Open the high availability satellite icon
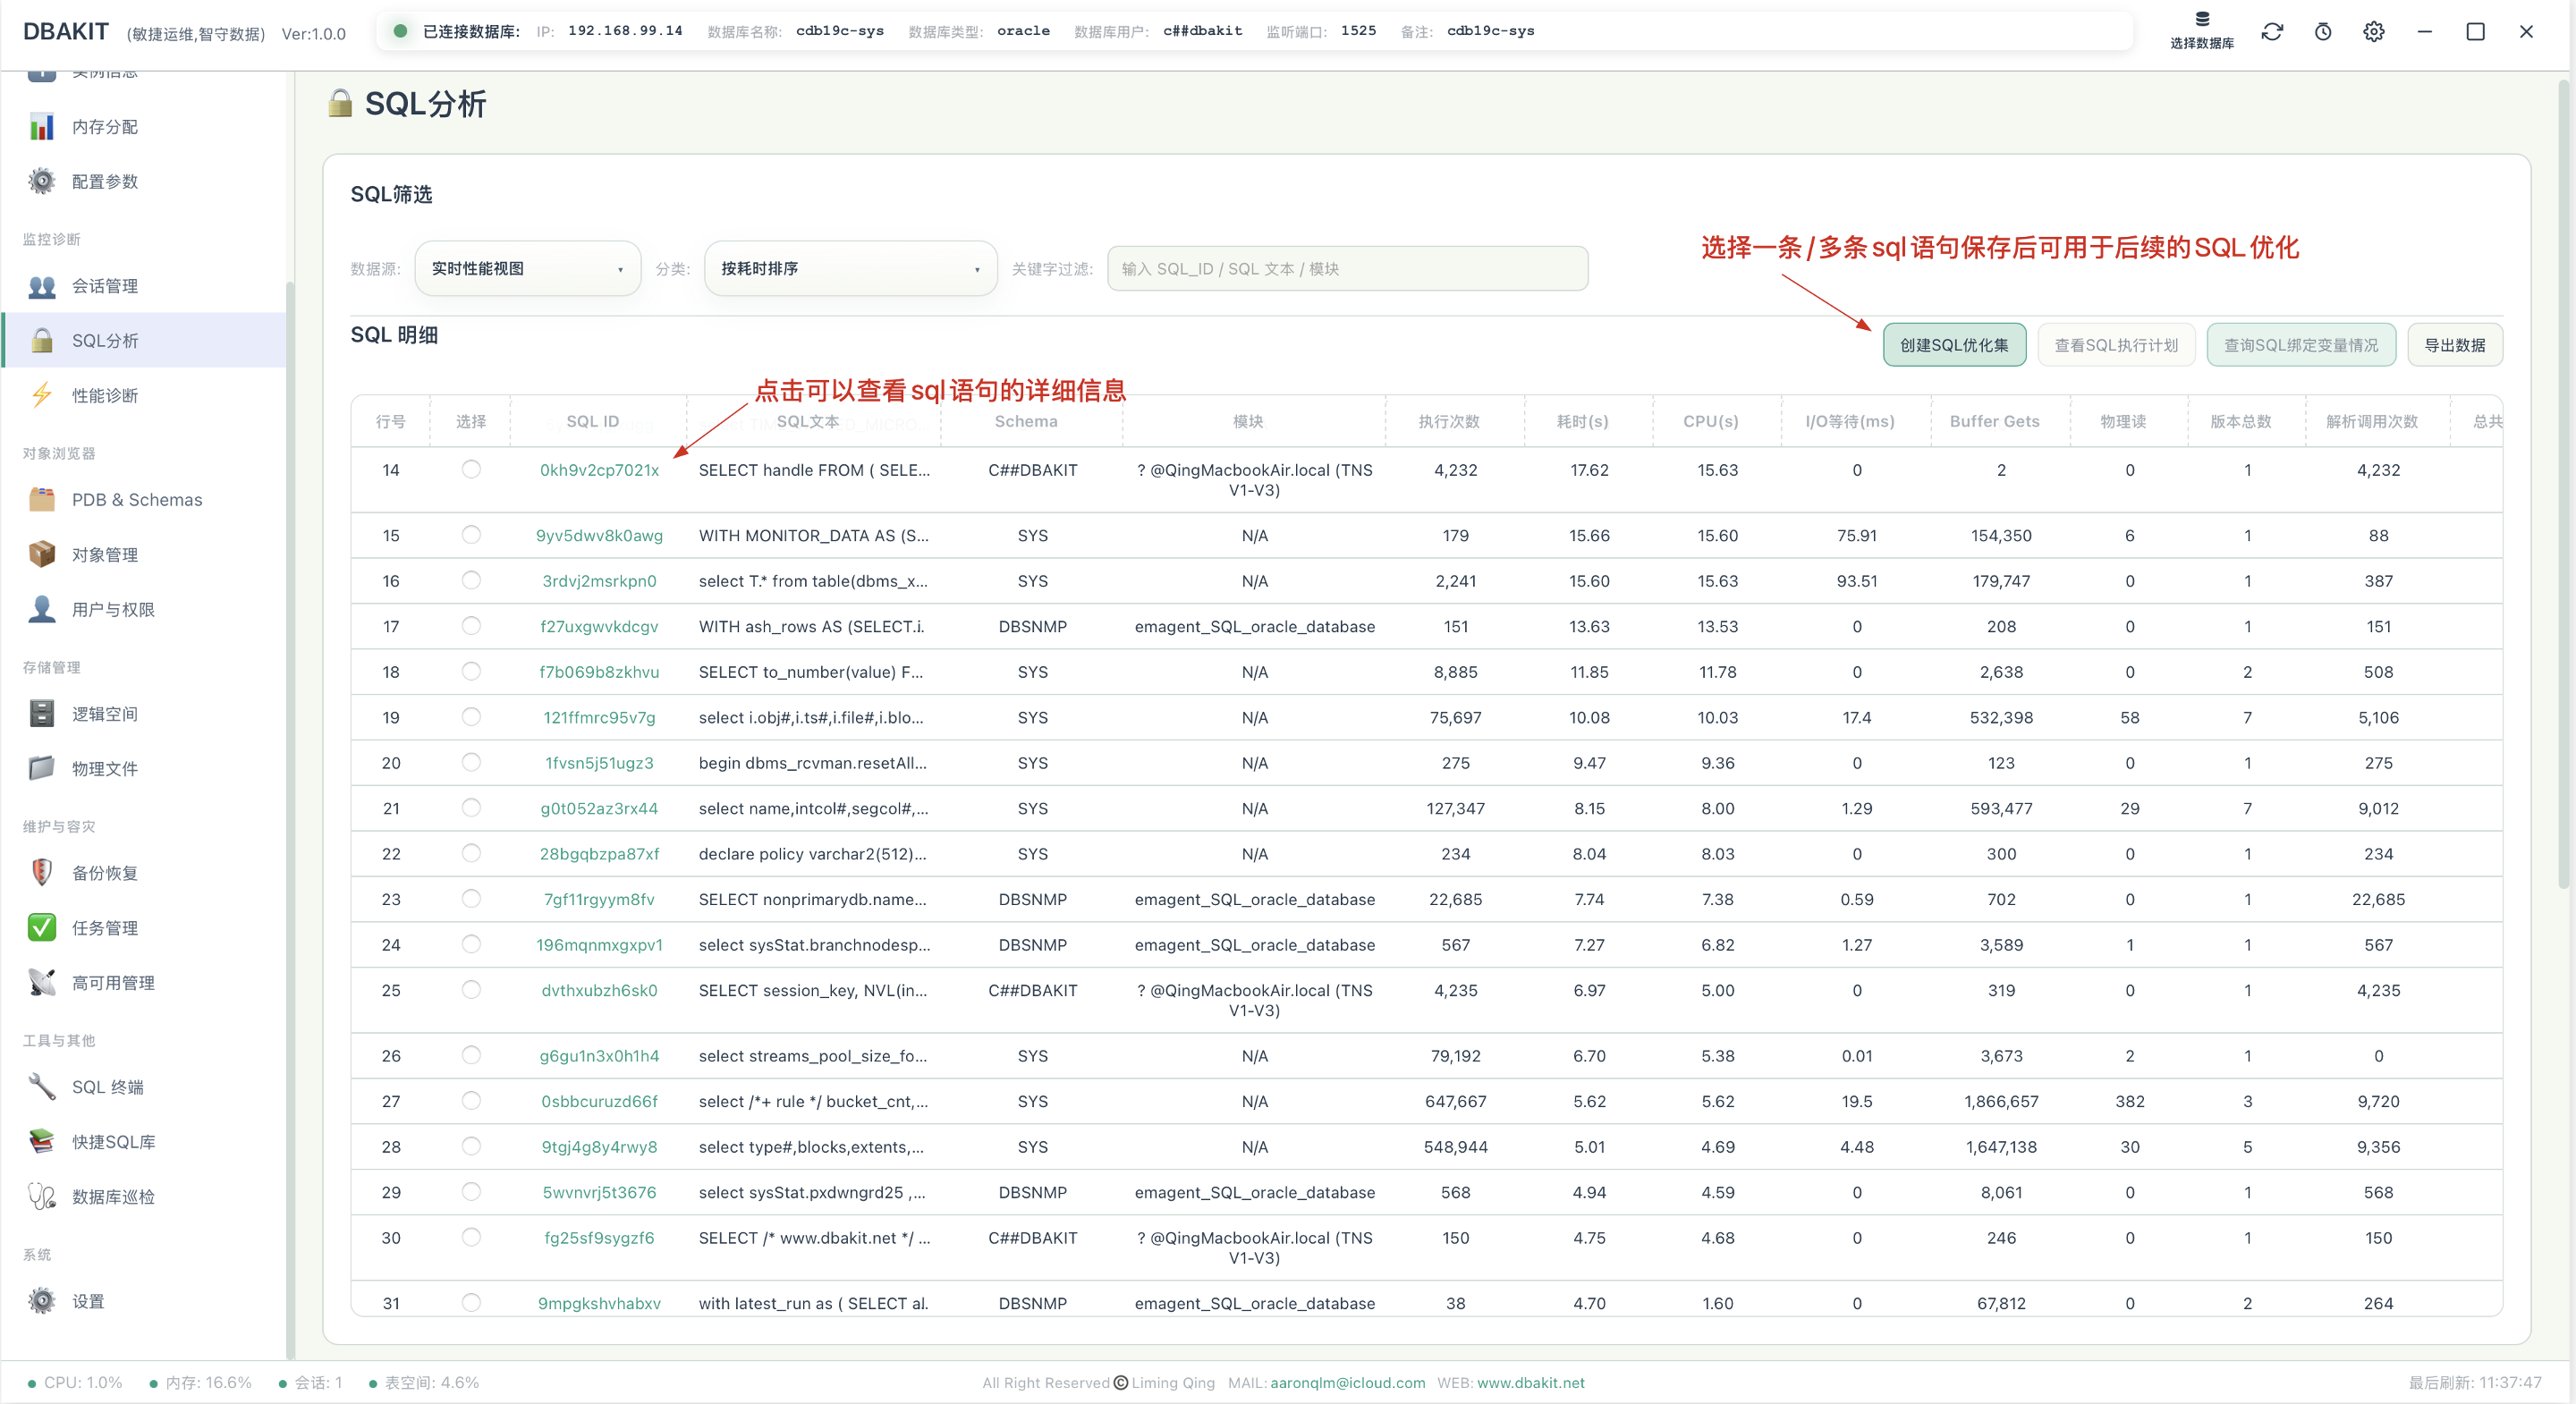The height and width of the screenshot is (1404, 2576). click(41, 982)
